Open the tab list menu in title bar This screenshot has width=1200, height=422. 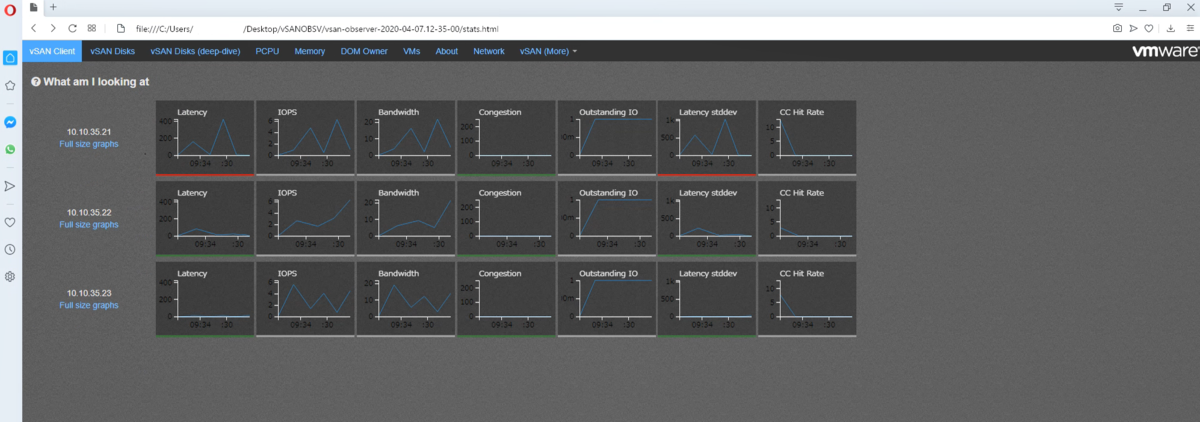tap(1118, 7)
